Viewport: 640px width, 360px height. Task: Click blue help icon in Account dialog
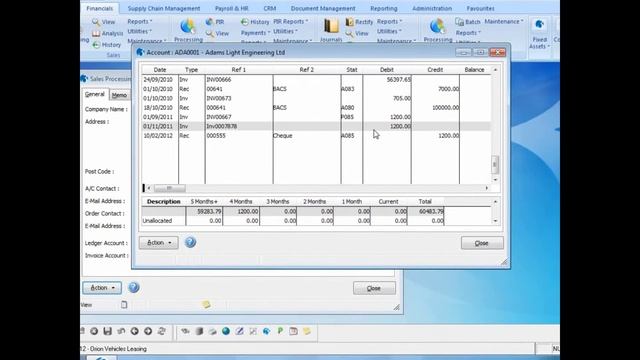(190, 242)
